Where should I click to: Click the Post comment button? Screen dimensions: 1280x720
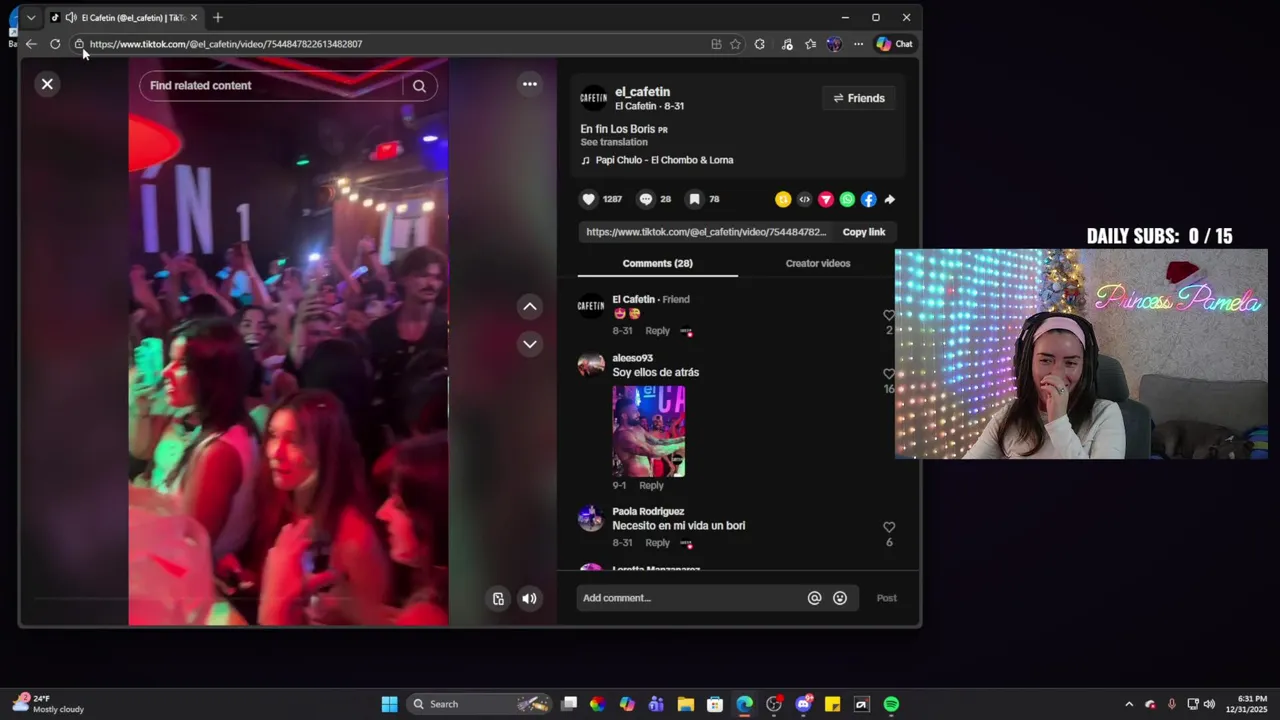coord(887,598)
